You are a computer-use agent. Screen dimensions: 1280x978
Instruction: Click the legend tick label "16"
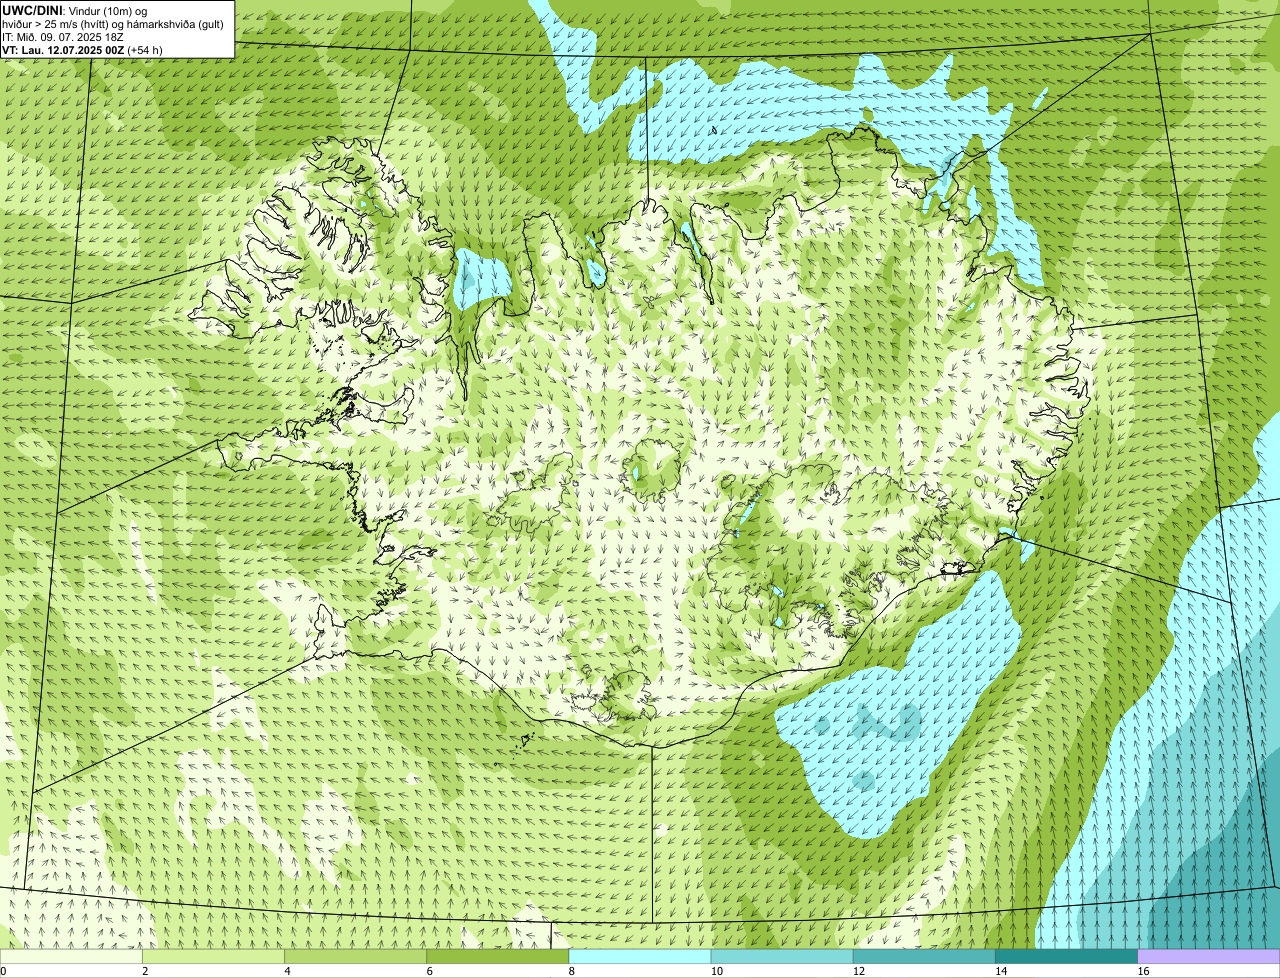click(x=1143, y=972)
